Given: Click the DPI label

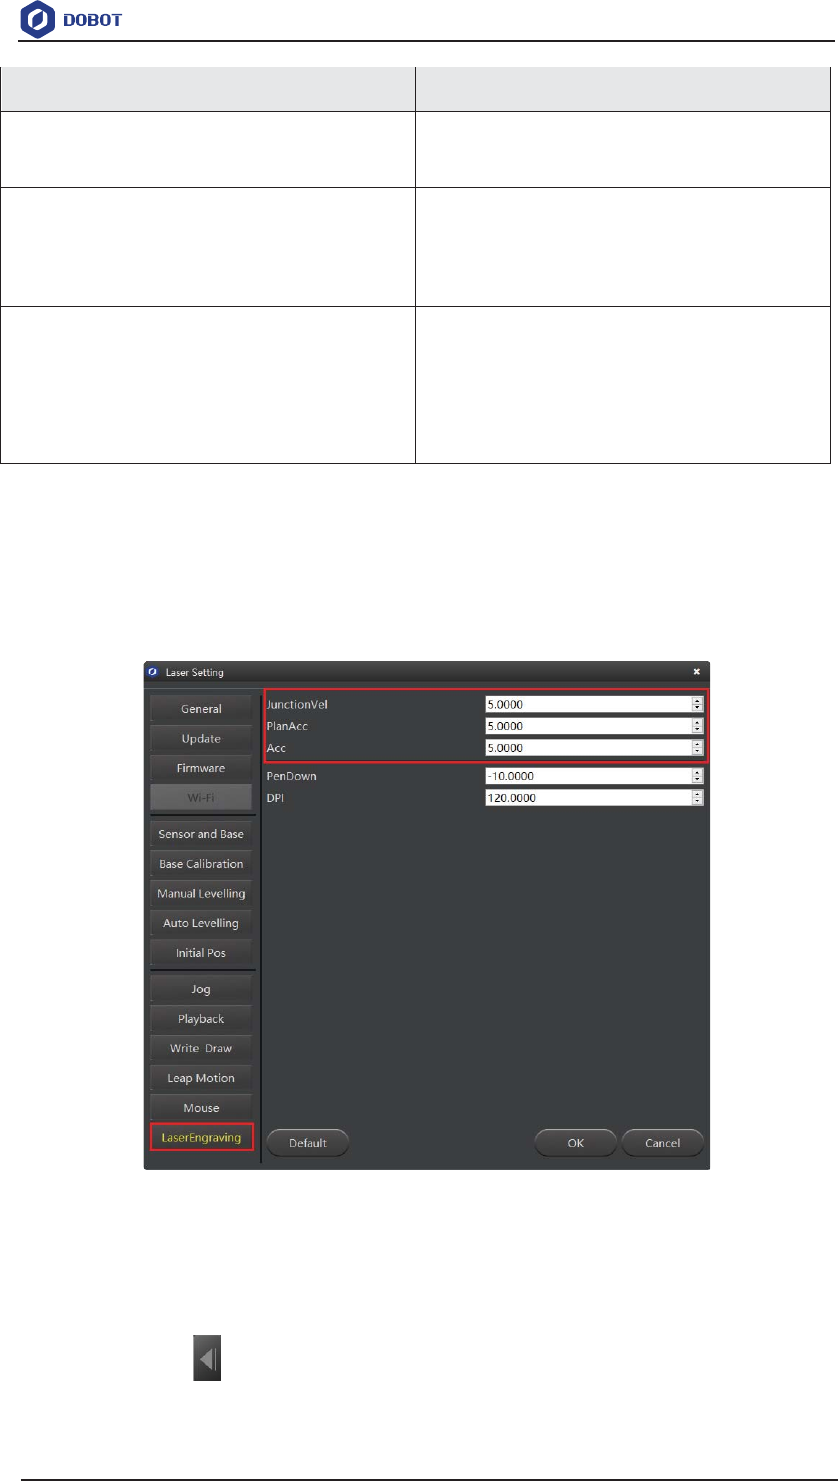Looking at the screenshot, I should [x=275, y=798].
